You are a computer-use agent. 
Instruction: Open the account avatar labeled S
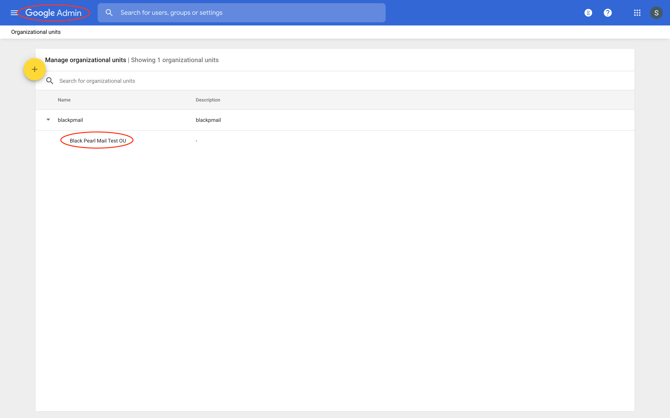click(x=656, y=13)
